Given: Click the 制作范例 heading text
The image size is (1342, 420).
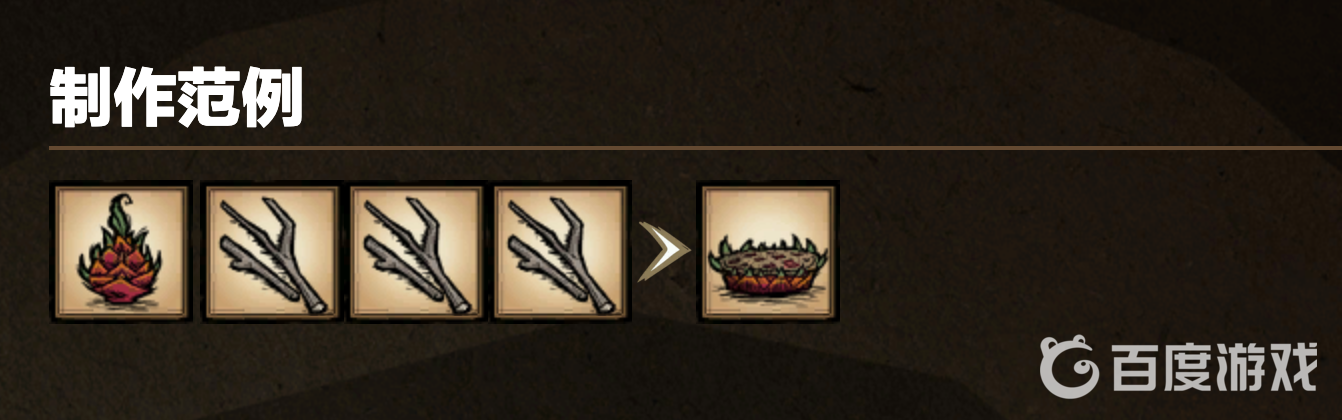Looking at the screenshot, I should (x=176, y=97).
